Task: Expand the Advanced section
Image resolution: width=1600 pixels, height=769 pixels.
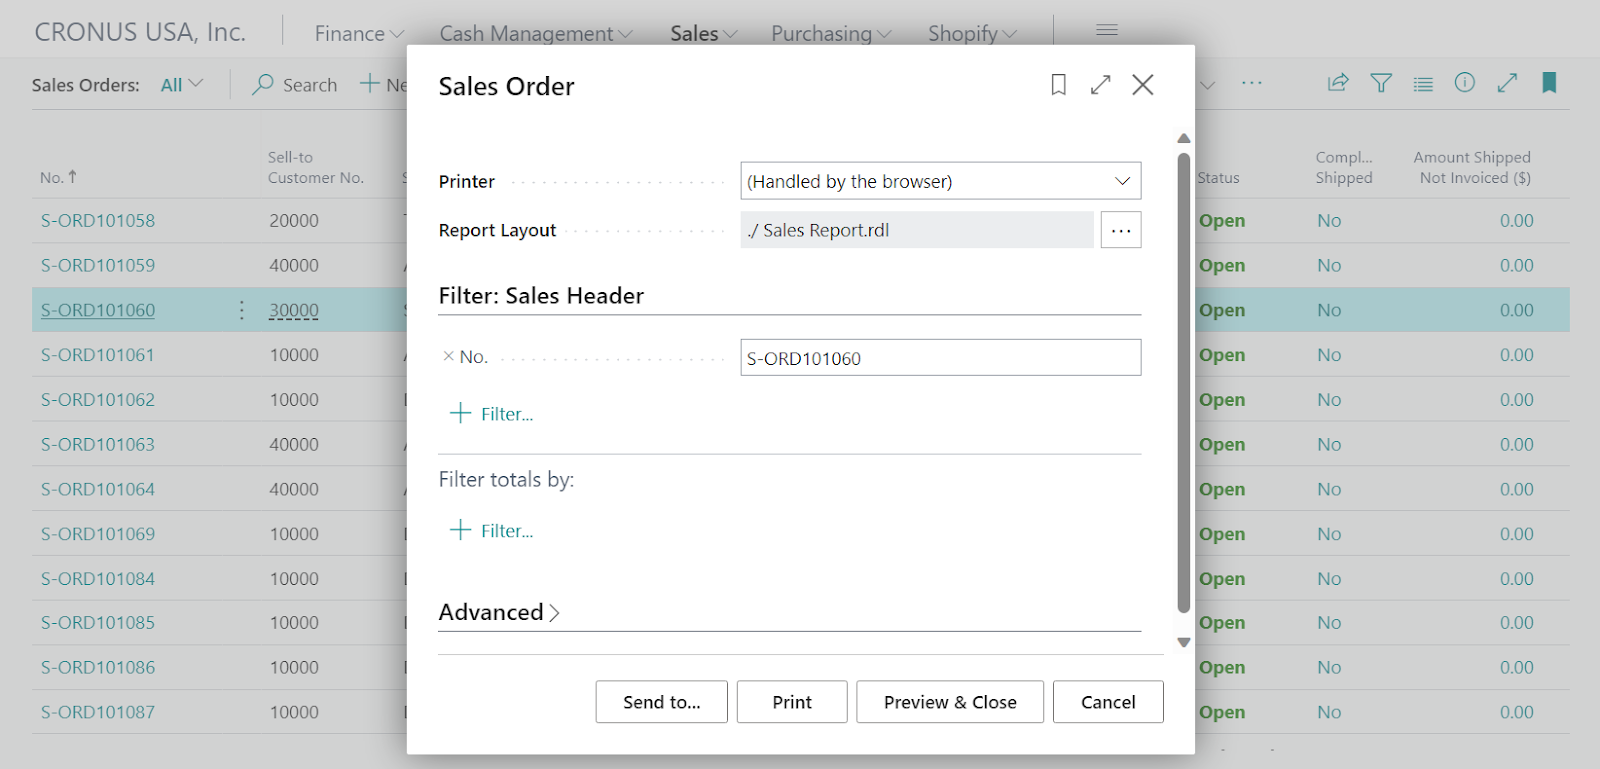Action: 499,612
